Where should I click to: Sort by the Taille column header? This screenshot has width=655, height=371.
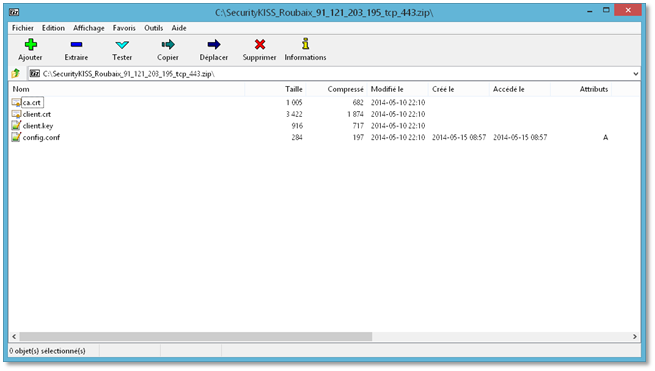pos(275,89)
